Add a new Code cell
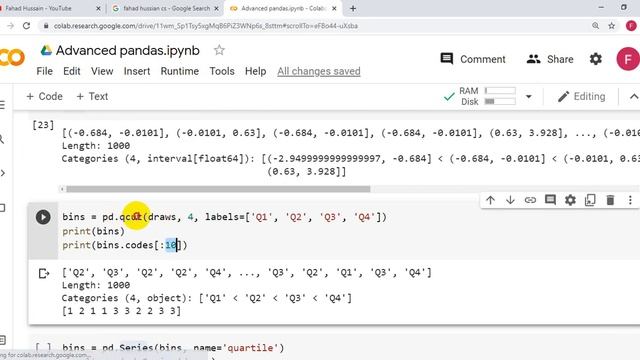The width and height of the screenshot is (640, 360). pyautogui.click(x=44, y=97)
